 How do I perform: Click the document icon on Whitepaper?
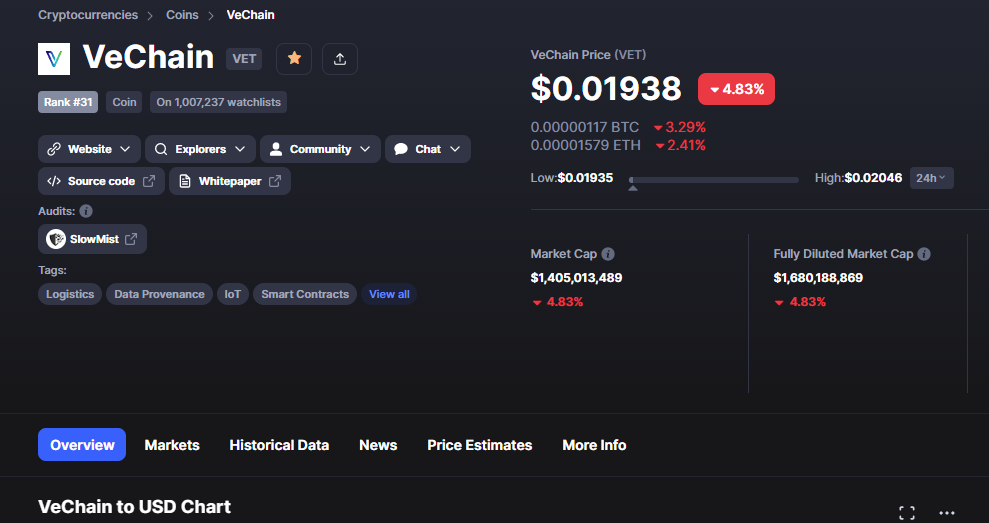(185, 181)
